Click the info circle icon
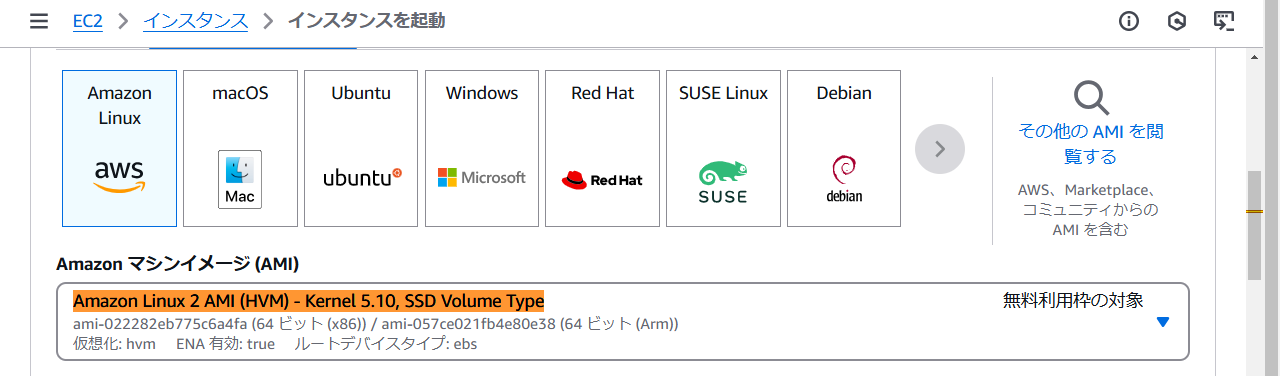 point(1129,21)
